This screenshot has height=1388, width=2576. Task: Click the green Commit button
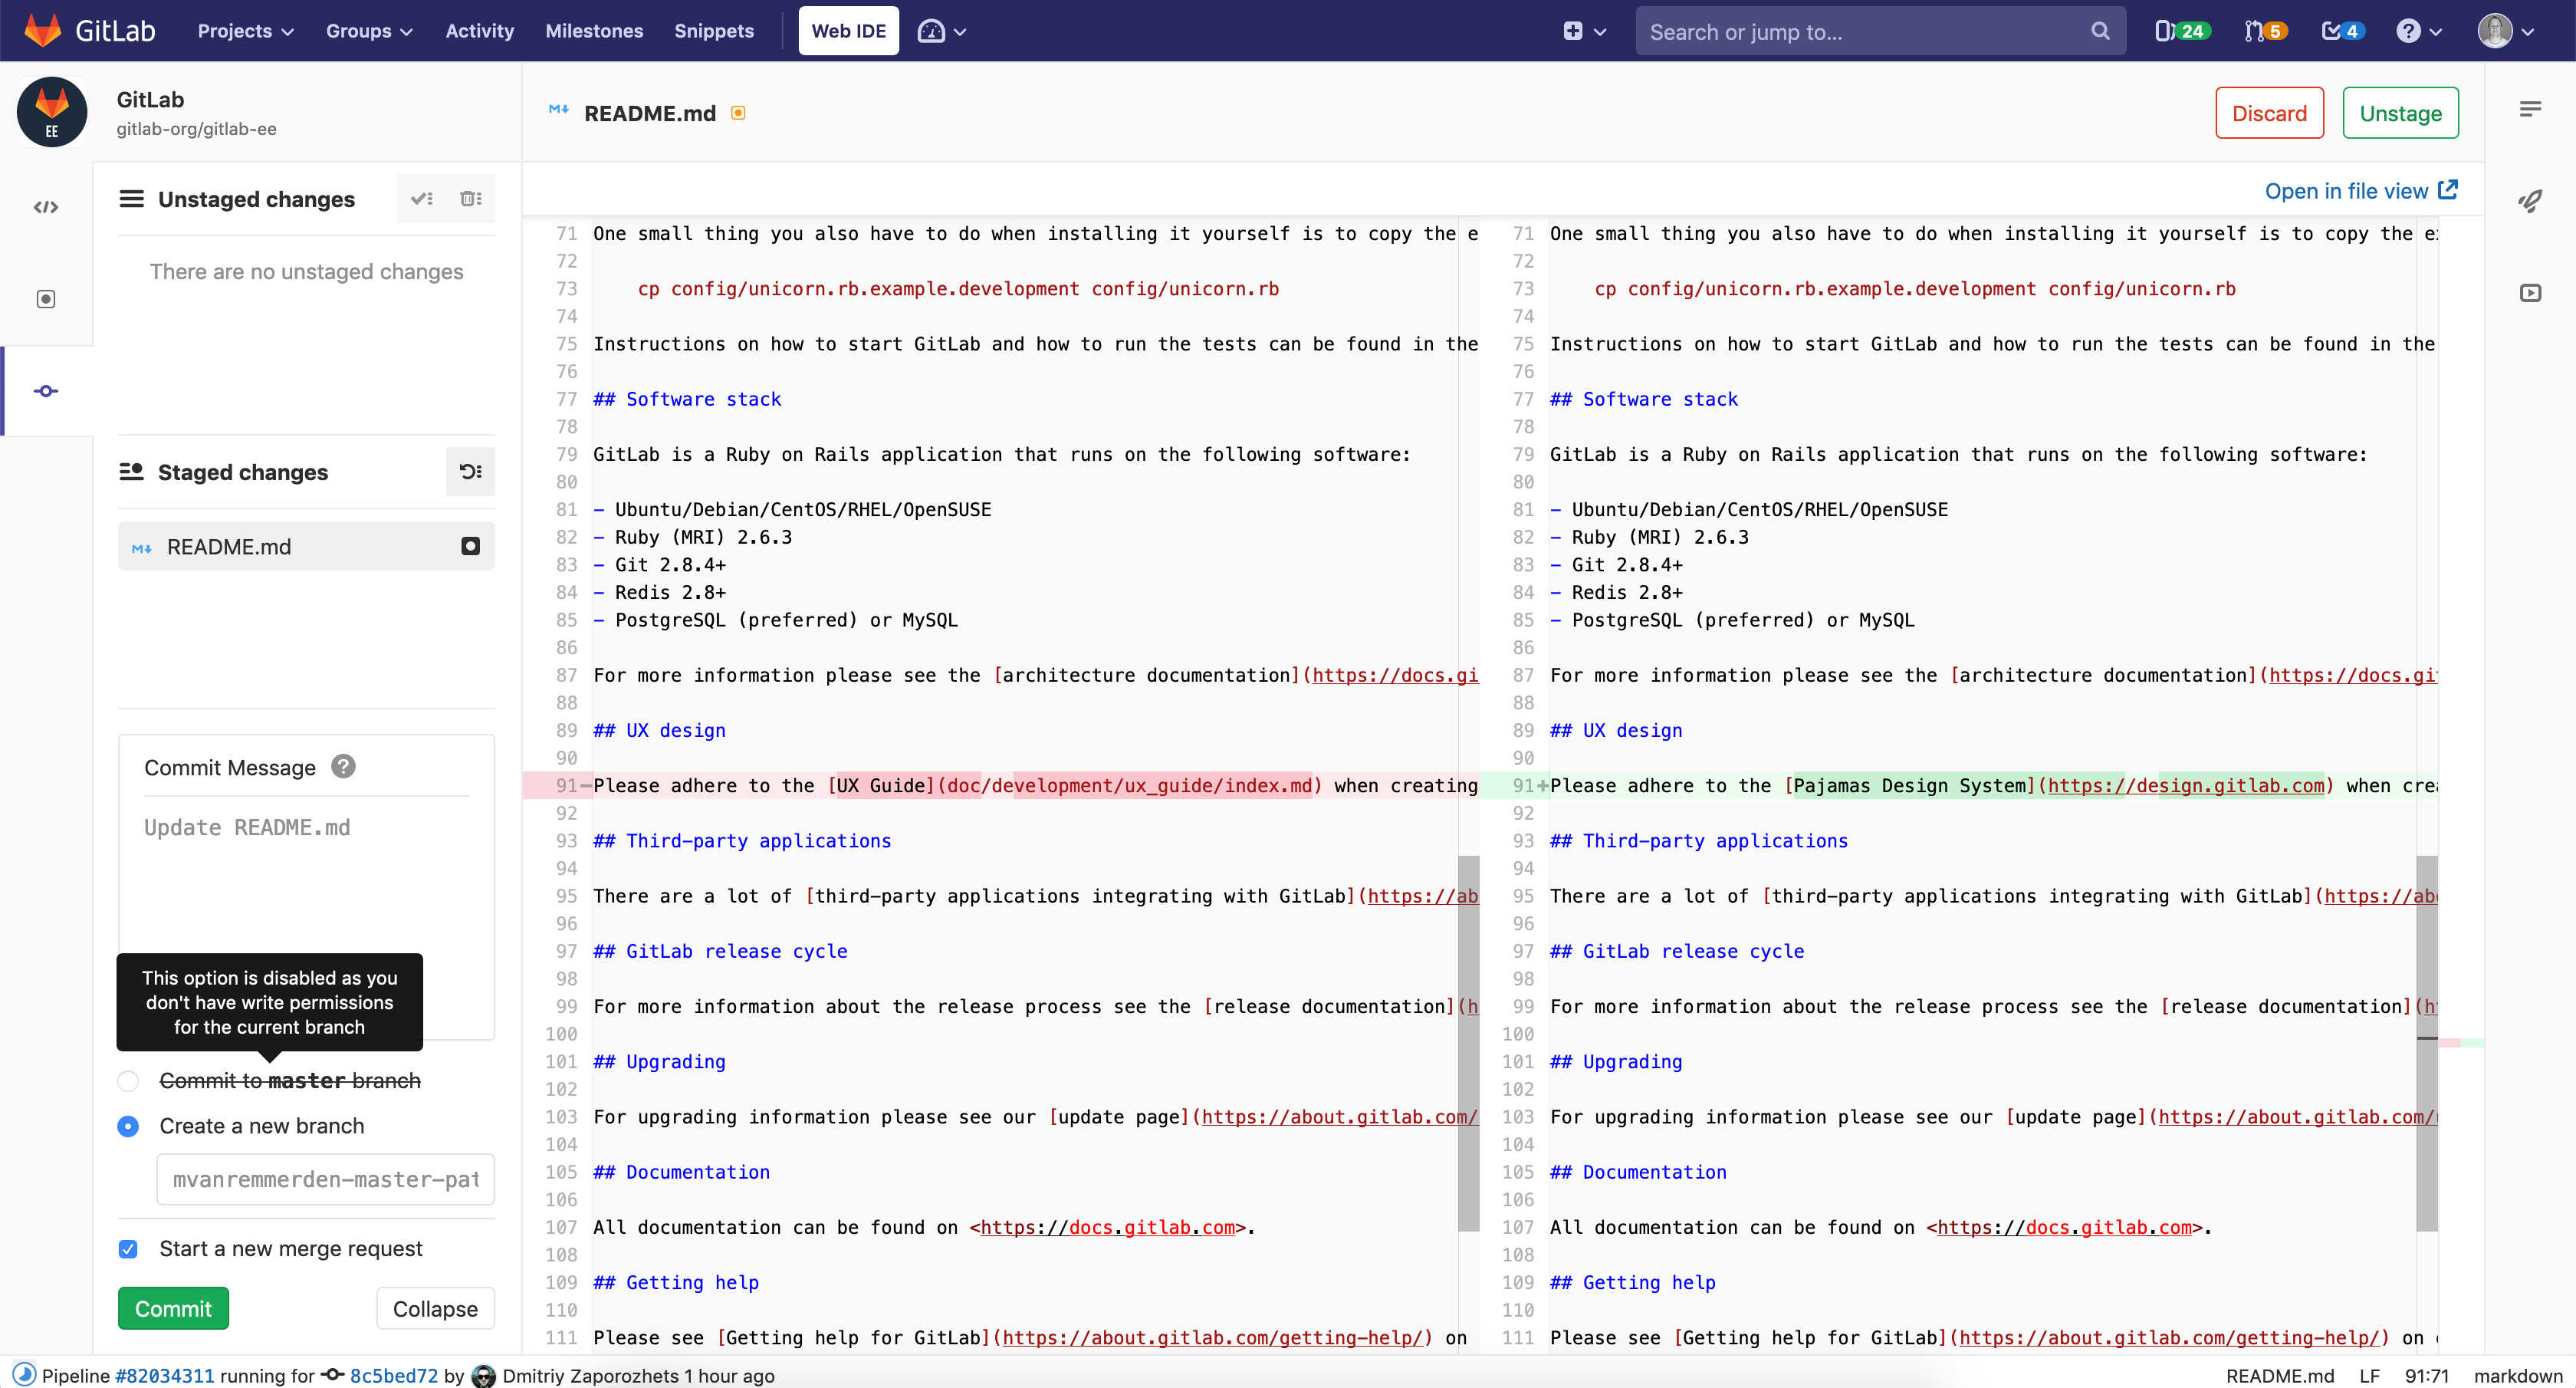(173, 1308)
